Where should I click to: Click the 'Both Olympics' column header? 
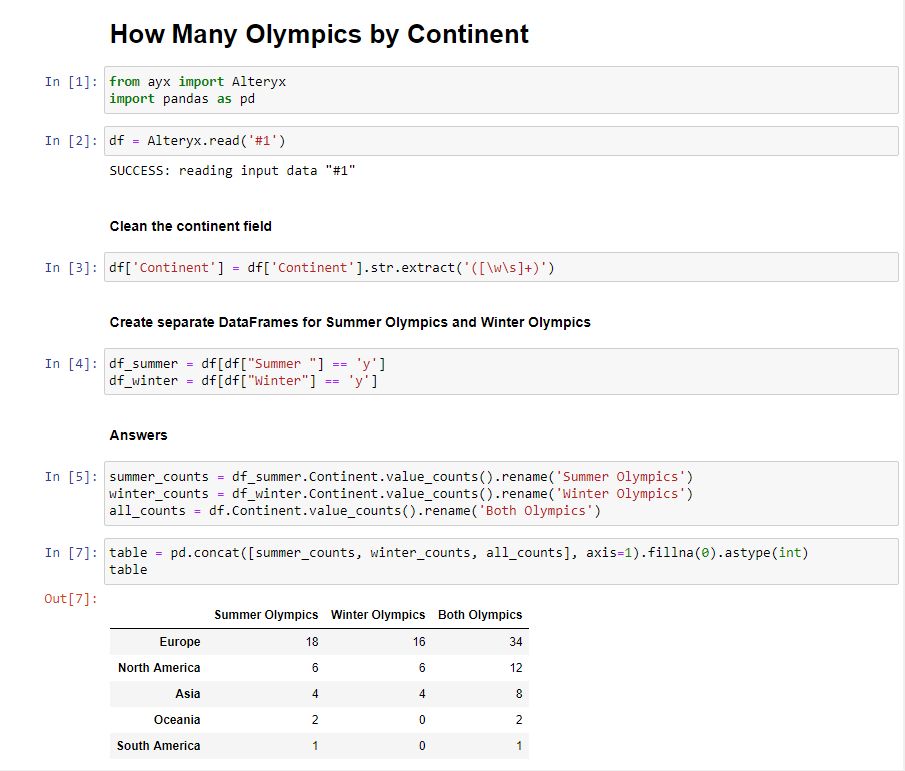click(480, 615)
